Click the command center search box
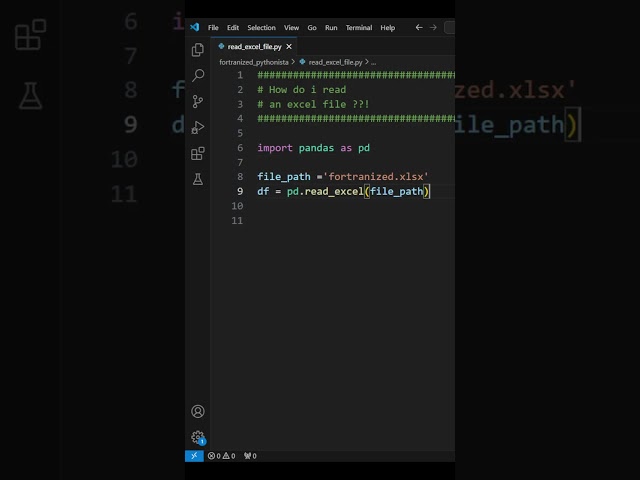The width and height of the screenshot is (640, 480). (x=449, y=27)
